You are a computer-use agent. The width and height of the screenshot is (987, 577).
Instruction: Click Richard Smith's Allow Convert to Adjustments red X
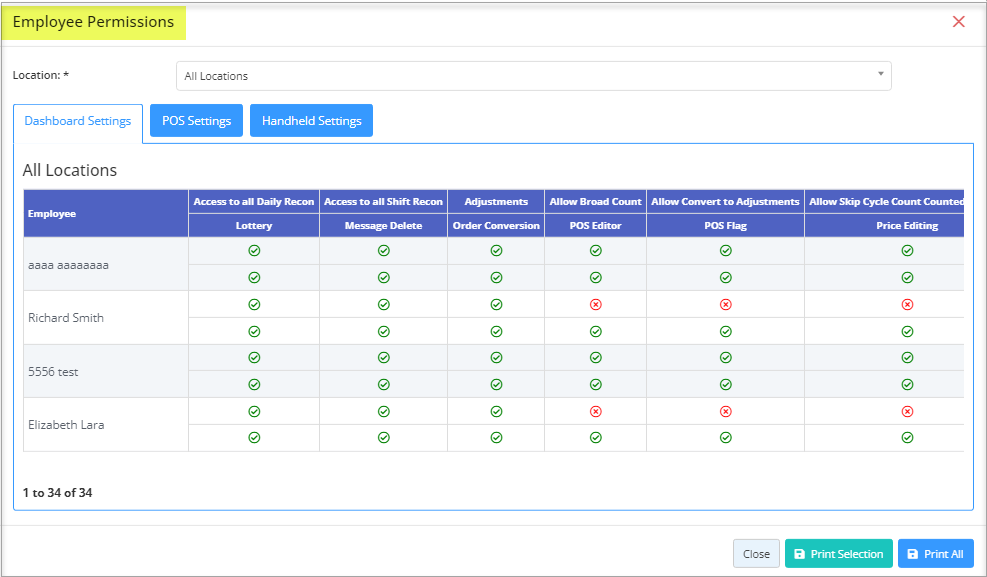[x=726, y=305]
